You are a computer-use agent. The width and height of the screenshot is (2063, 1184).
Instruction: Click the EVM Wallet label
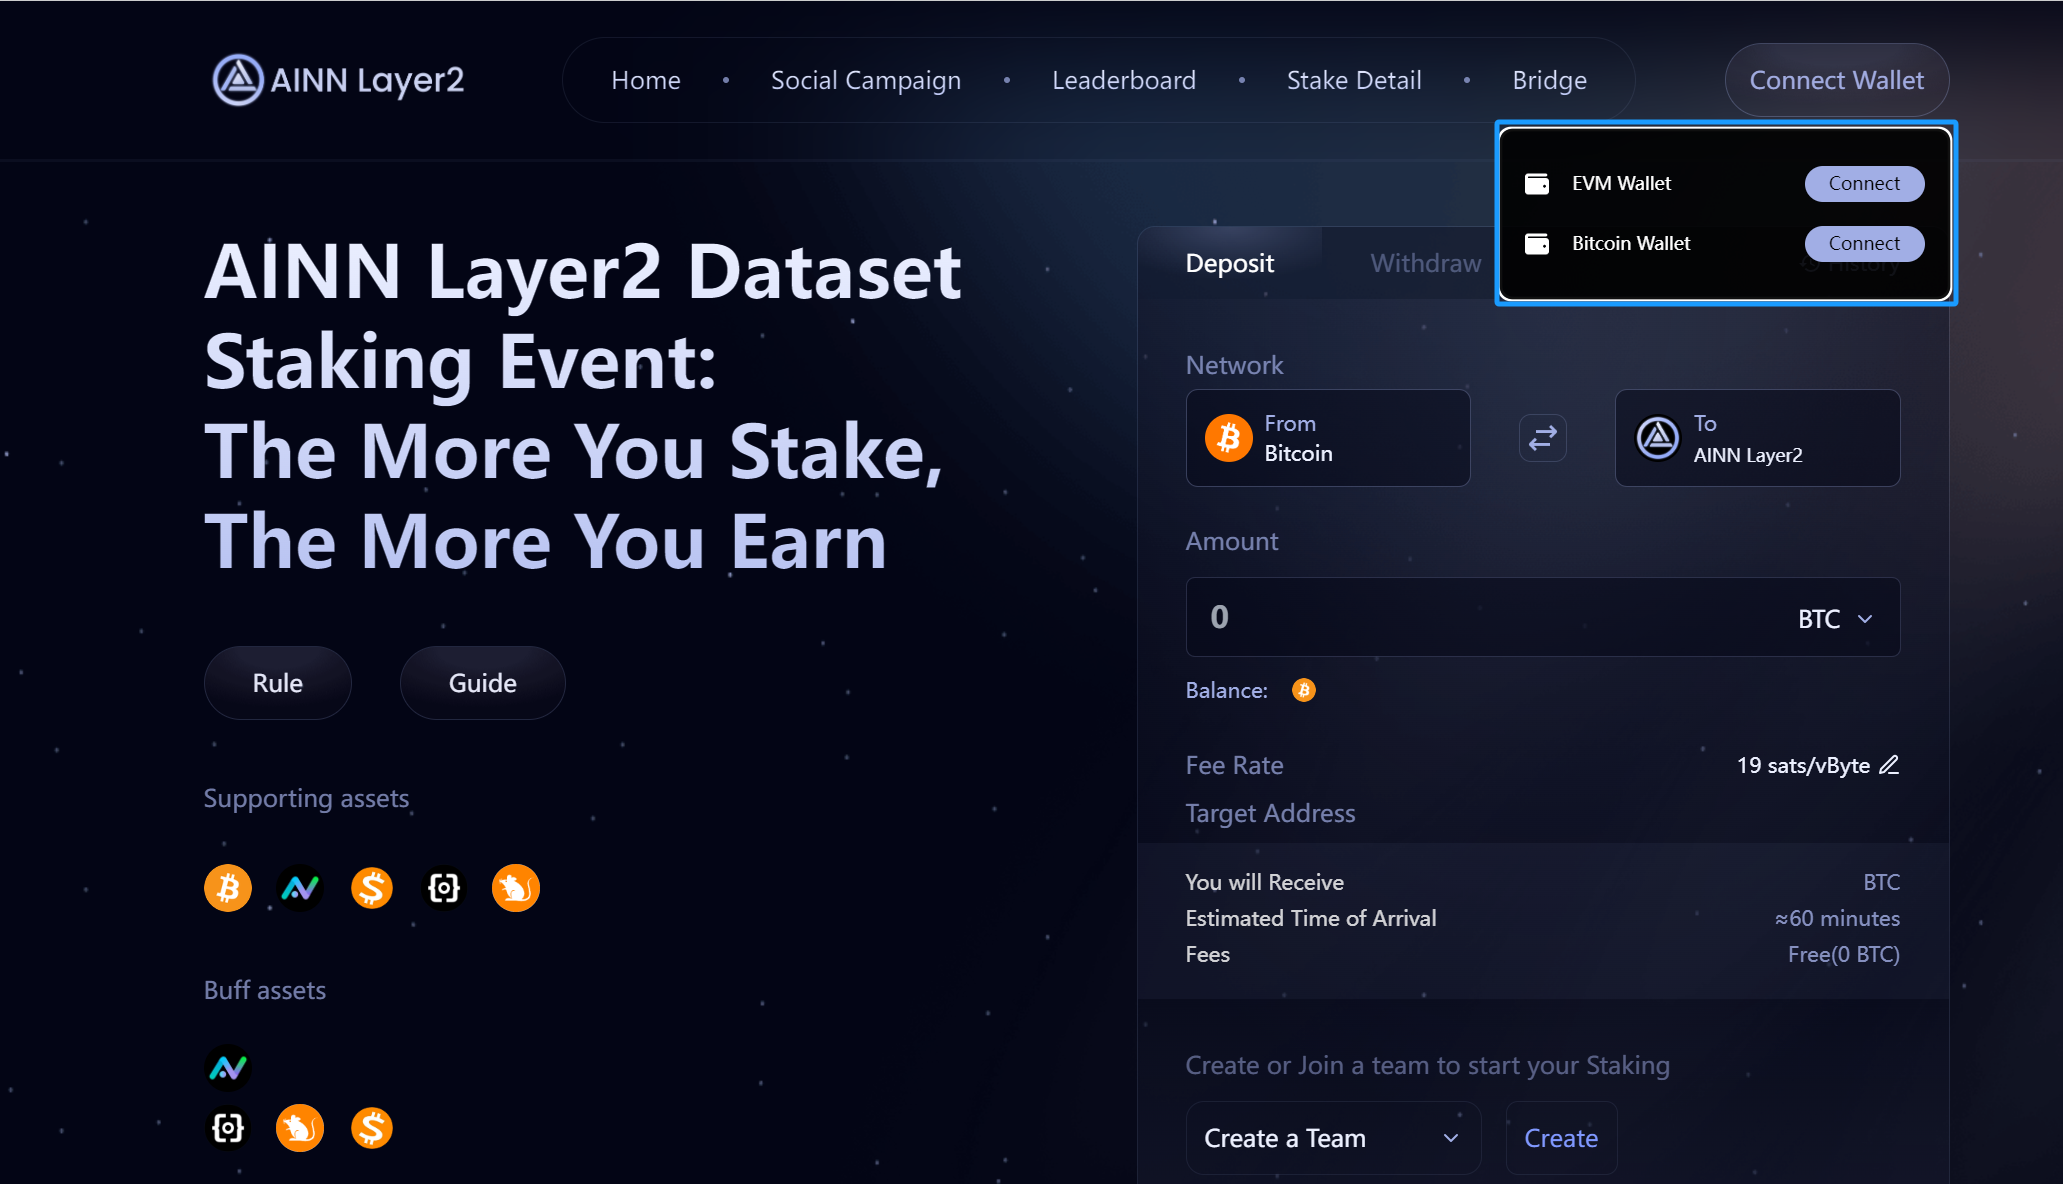click(x=1621, y=184)
